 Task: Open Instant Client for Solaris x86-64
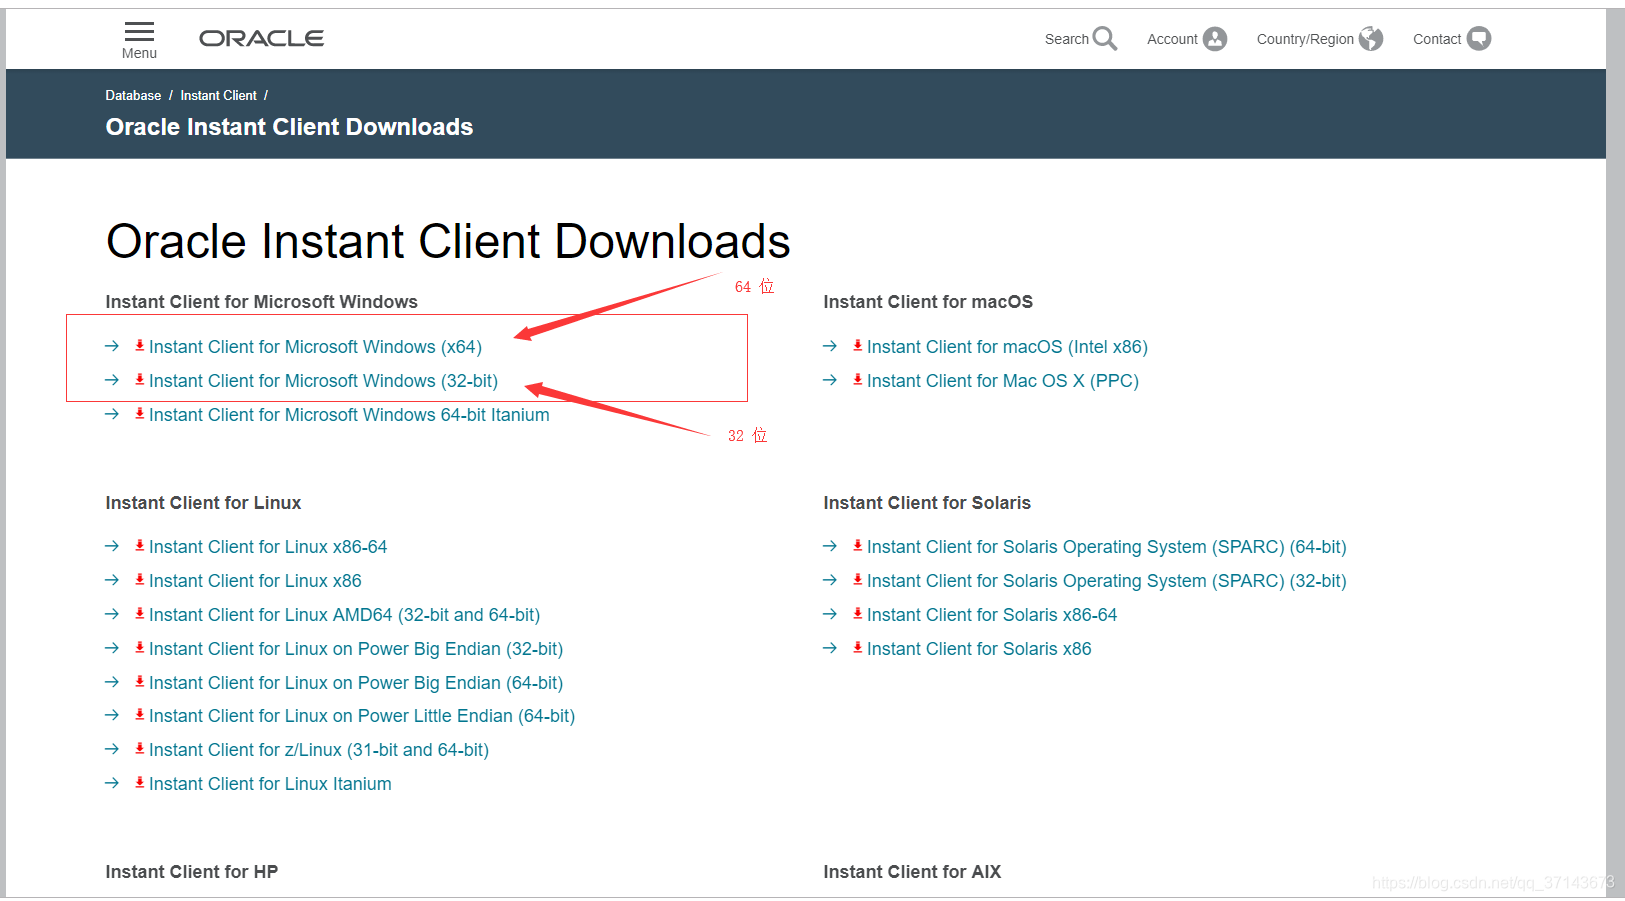pyautogui.click(x=992, y=615)
